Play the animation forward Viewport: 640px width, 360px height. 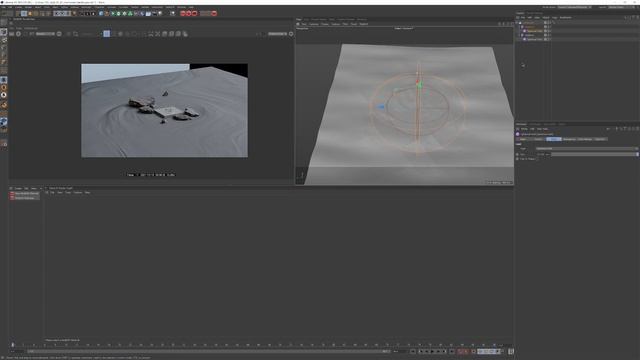pyautogui.click(x=432, y=351)
